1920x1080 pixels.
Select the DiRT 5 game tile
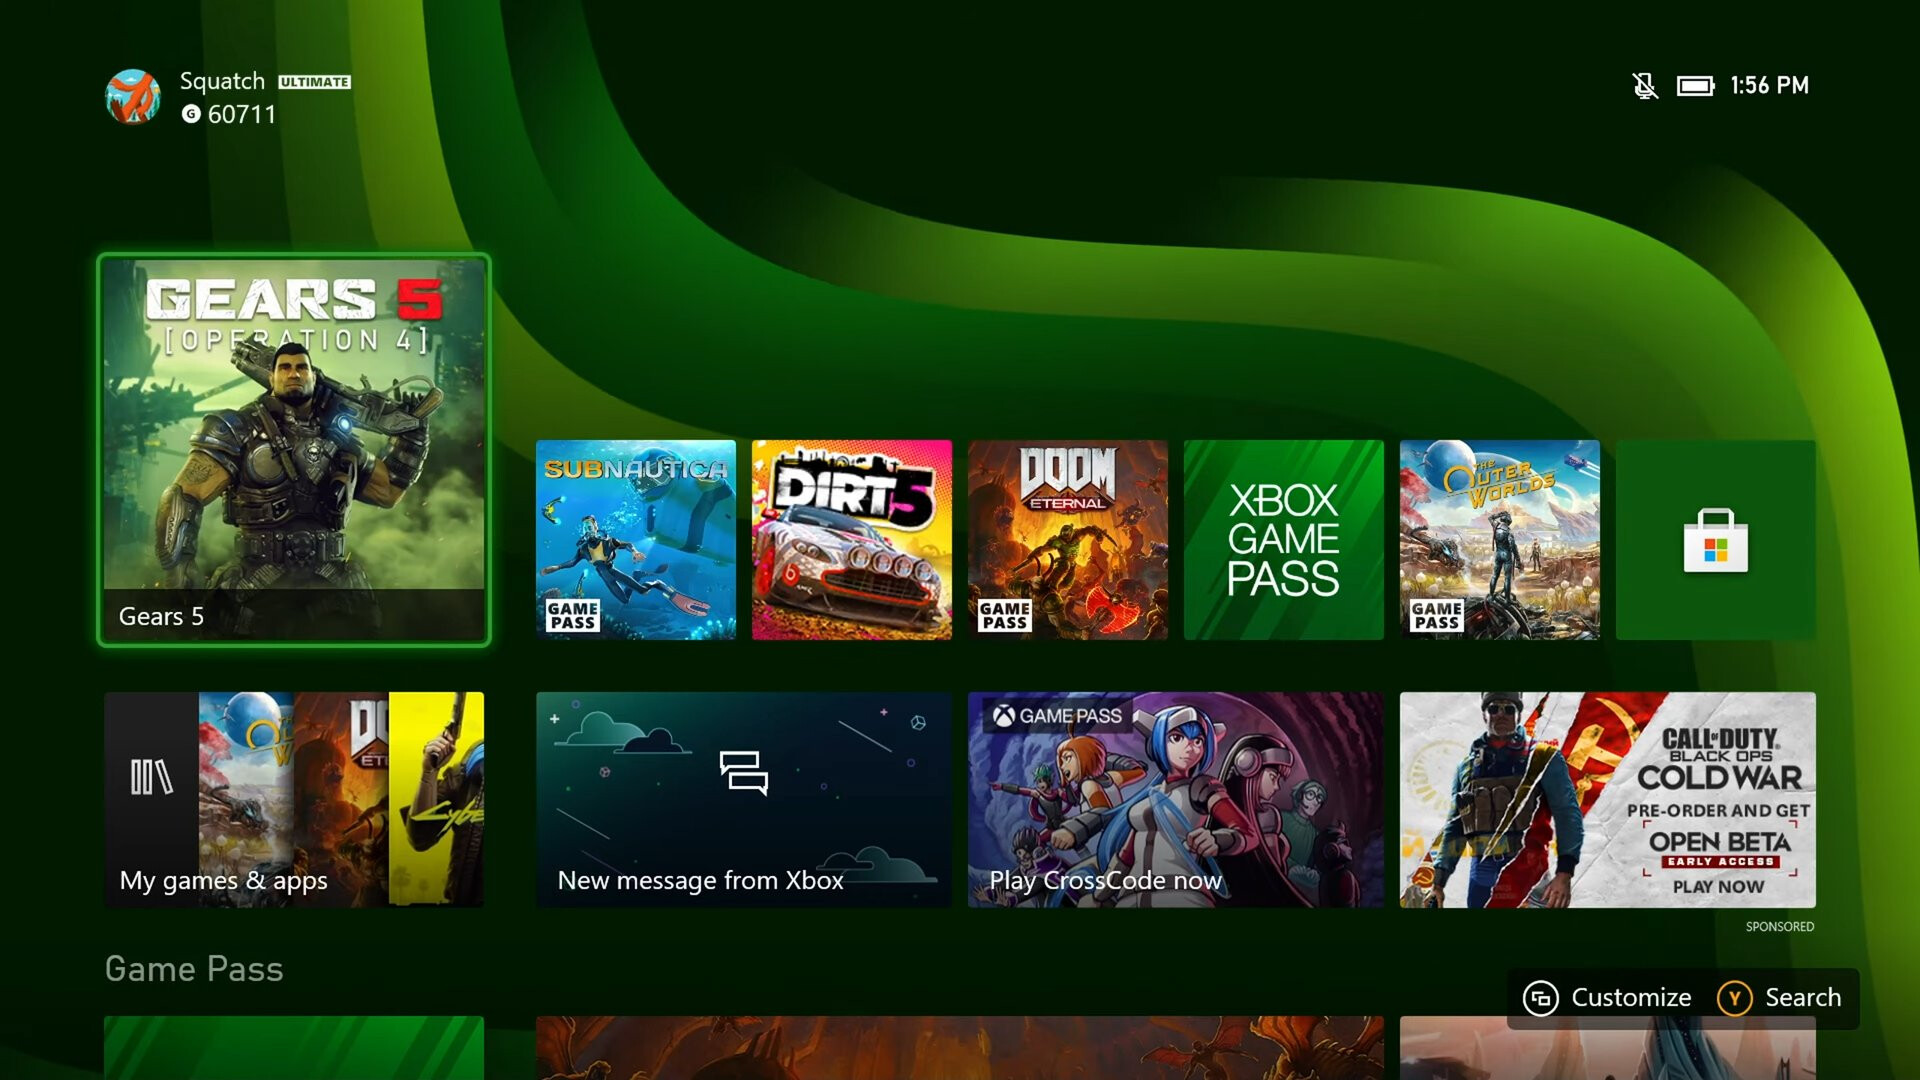point(852,540)
